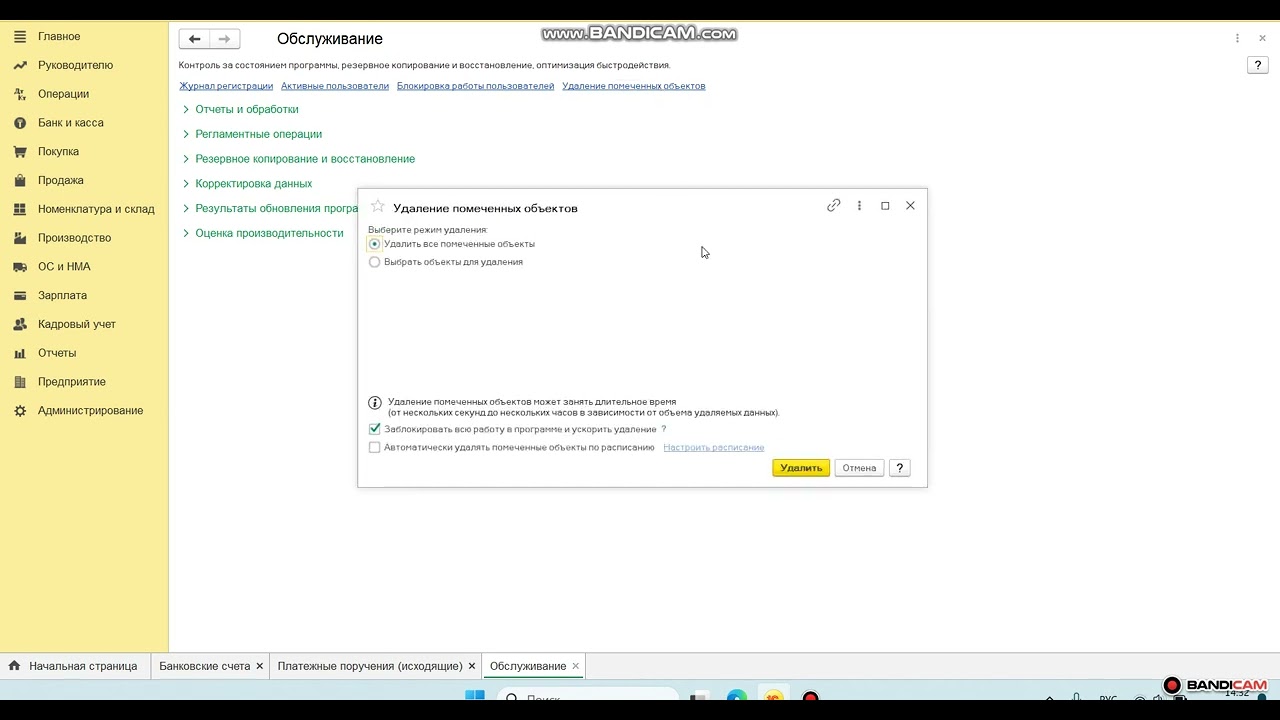1280x720 pixels.
Task: Switch to Начальная страница tab
Action: 73,666
